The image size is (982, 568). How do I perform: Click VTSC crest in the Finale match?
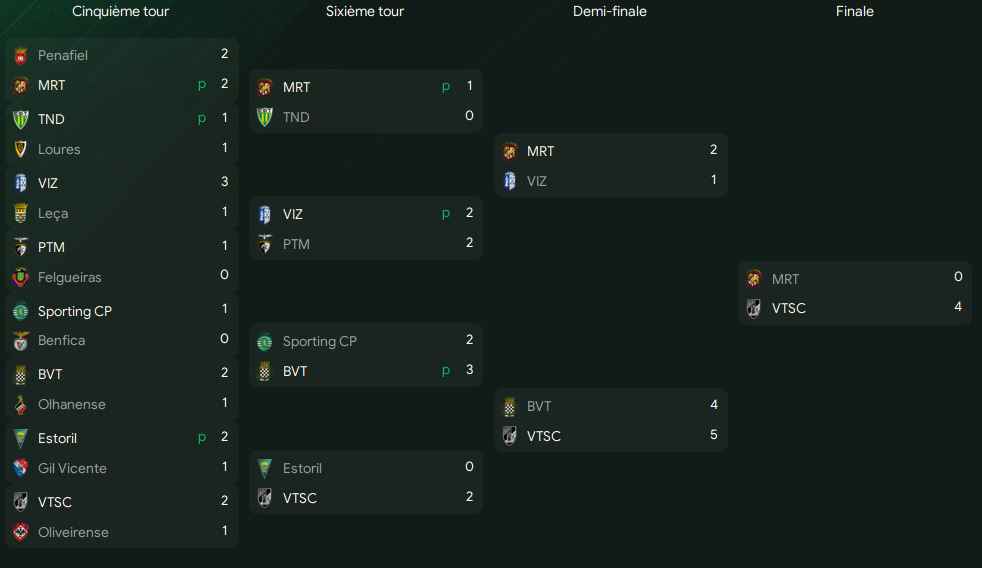point(754,308)
